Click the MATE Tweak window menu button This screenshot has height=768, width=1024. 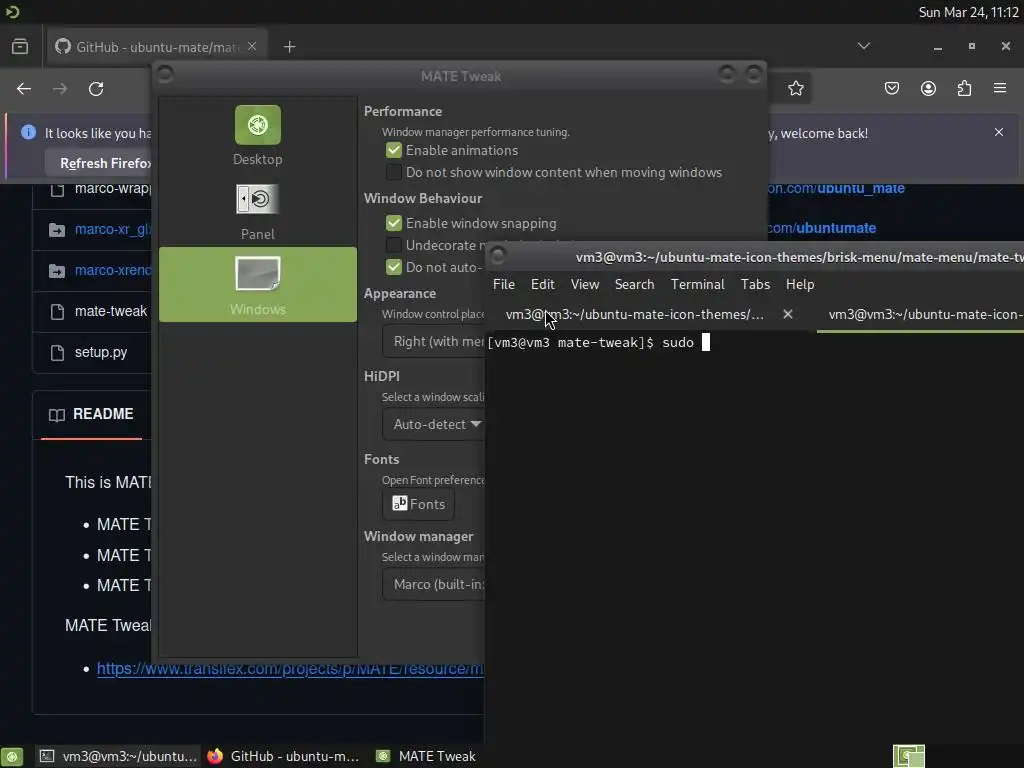point(165,74)
